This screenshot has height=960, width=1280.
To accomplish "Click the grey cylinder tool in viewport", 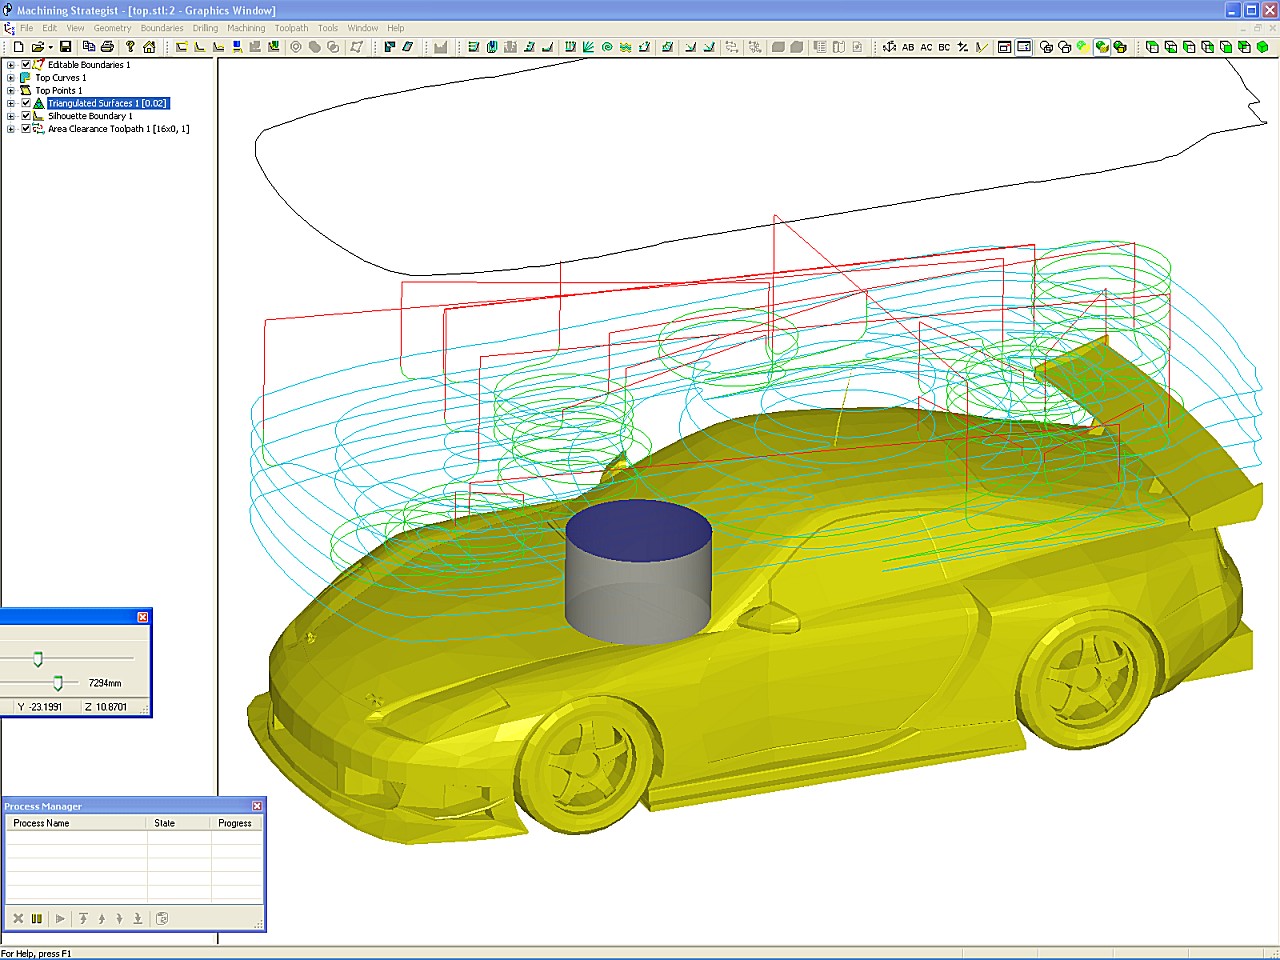I will pyautogui.click(x=639, y=572).
